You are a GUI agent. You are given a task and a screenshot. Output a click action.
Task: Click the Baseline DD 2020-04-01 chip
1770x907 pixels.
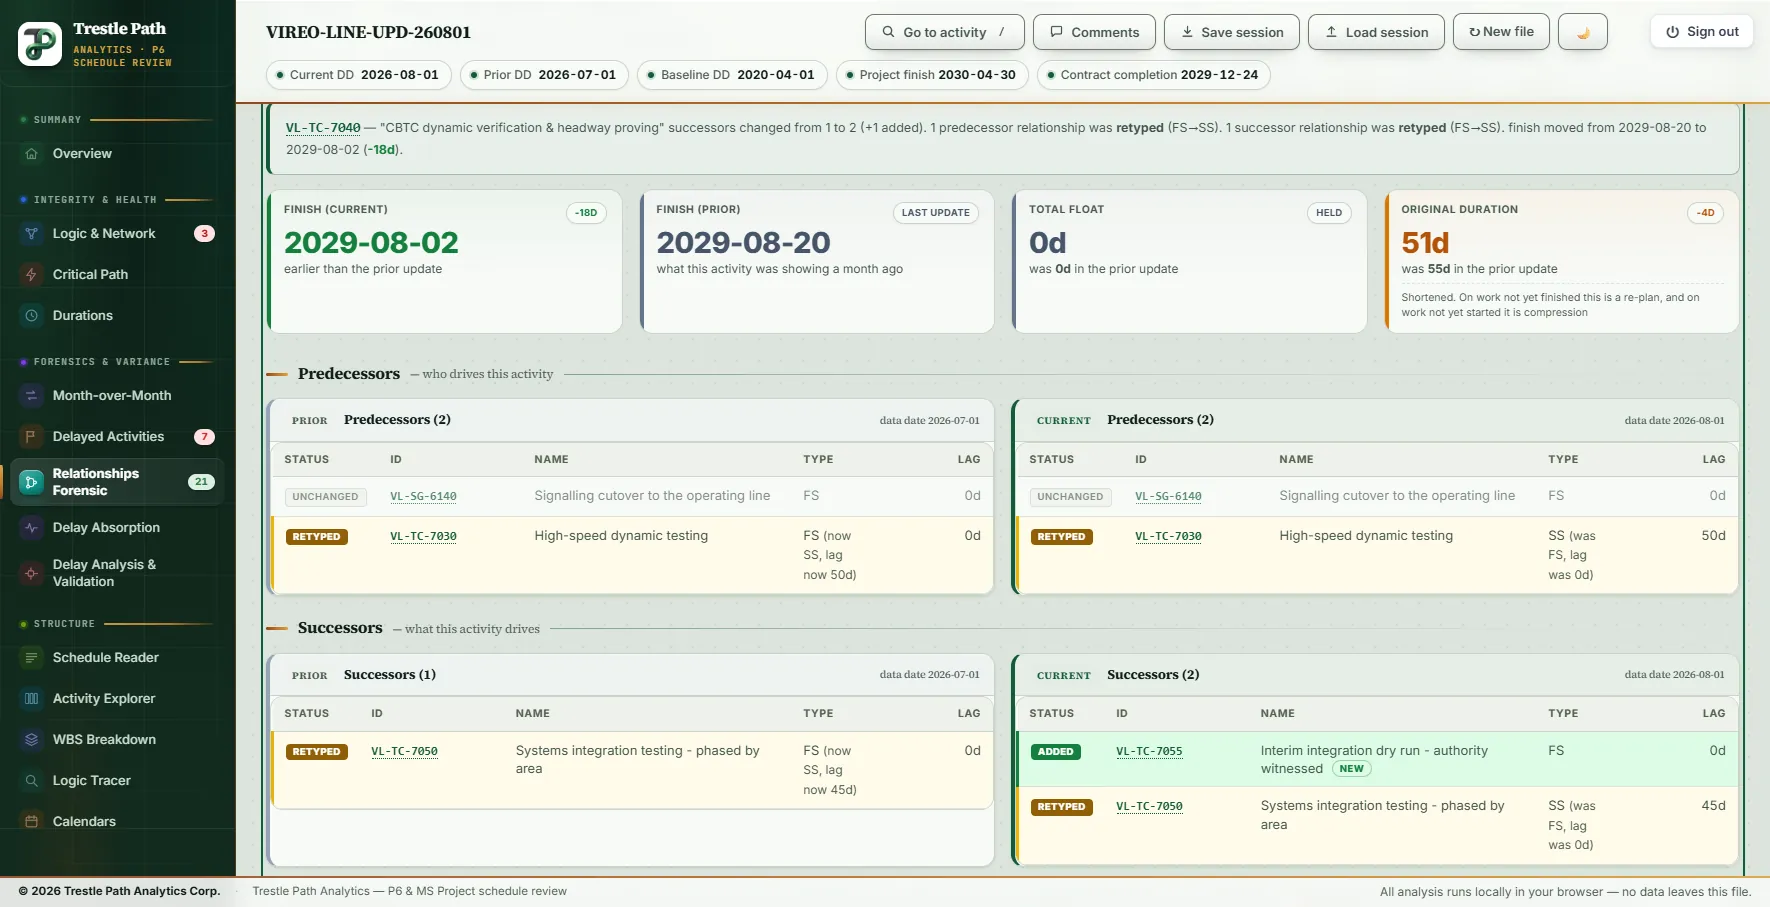[732, 75]
